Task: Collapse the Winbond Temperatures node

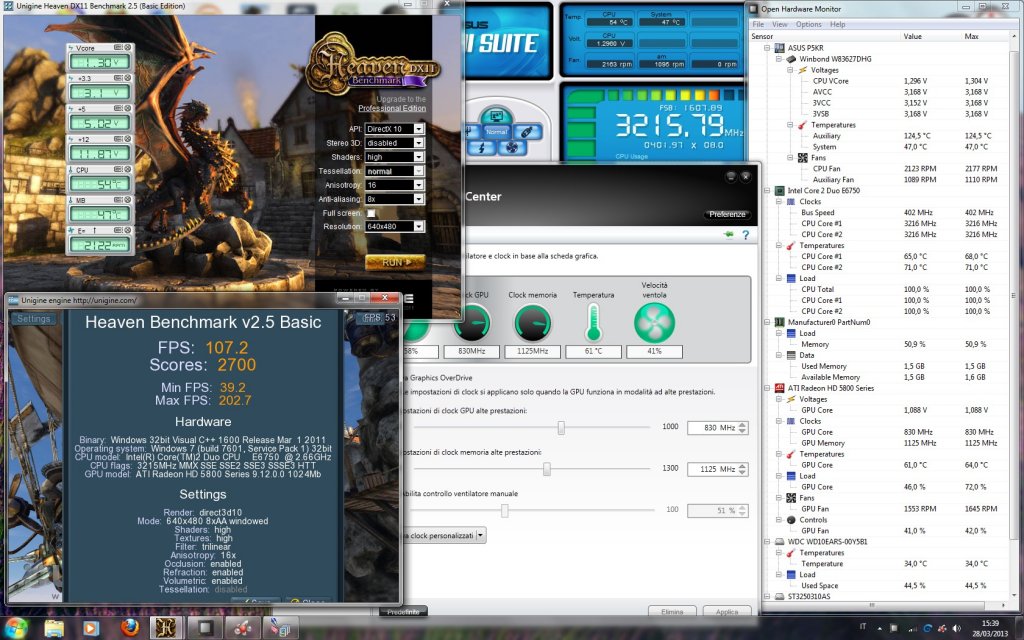Action: pos(790,125)
